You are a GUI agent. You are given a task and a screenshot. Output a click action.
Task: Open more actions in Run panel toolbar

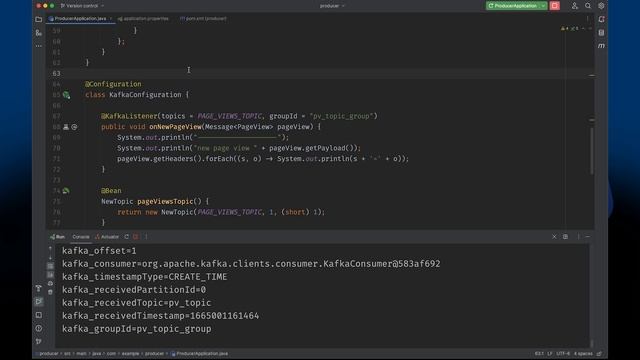146,237
